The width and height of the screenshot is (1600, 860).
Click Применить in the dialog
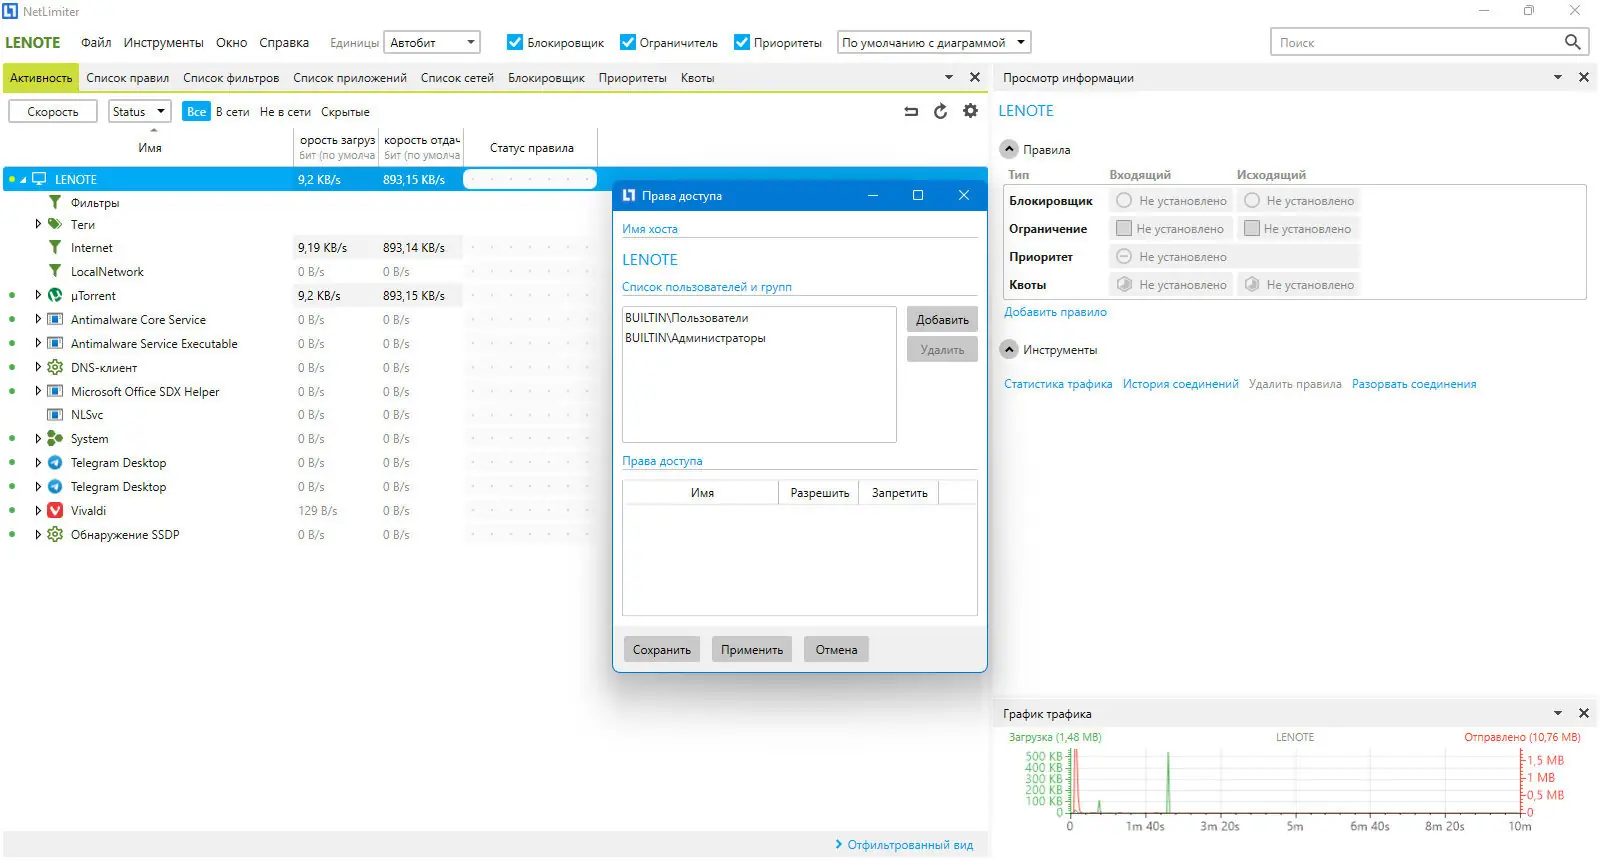point(752,649)
